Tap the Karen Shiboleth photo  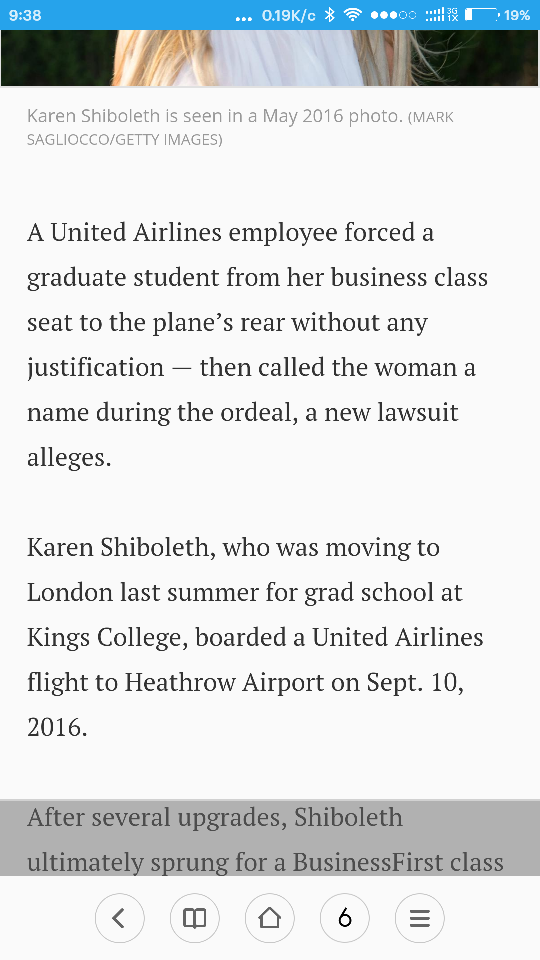point(270,58)
